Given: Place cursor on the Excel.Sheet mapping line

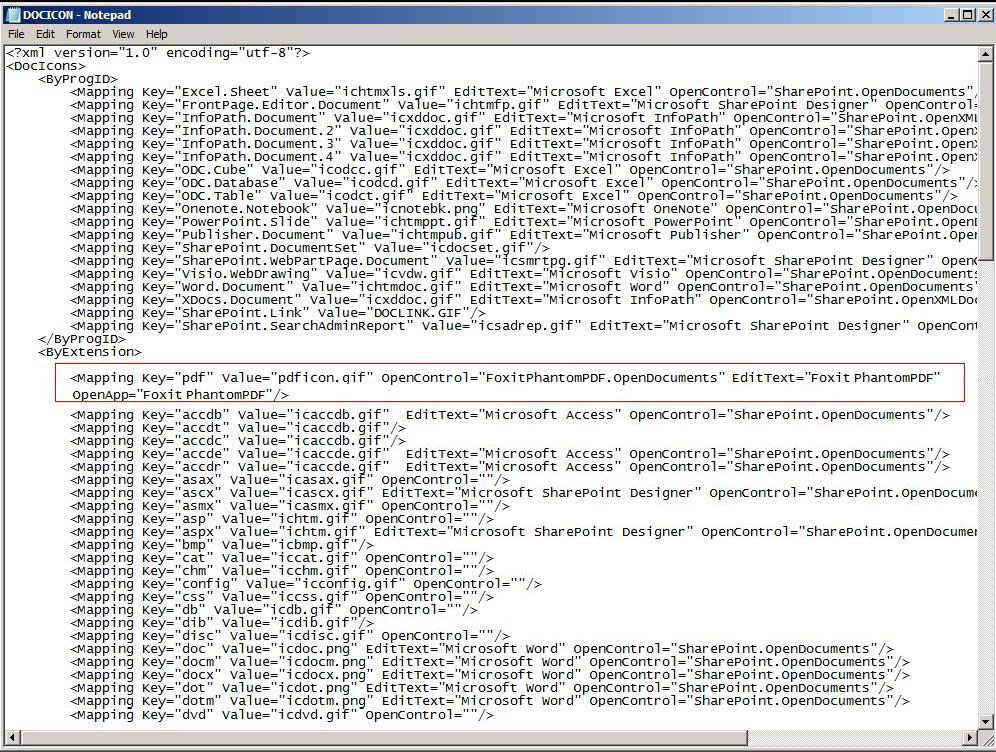Looking at the screenshot, I should point(400,92).
